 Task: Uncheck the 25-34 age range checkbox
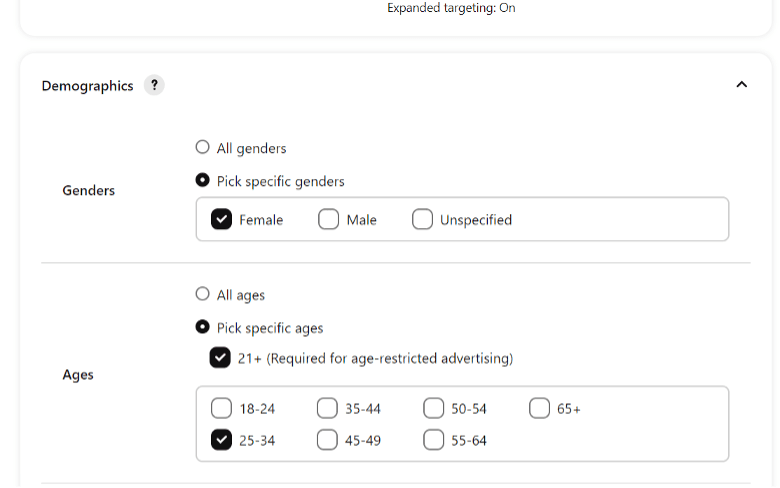pyautogui.click(x=221, y=440)
